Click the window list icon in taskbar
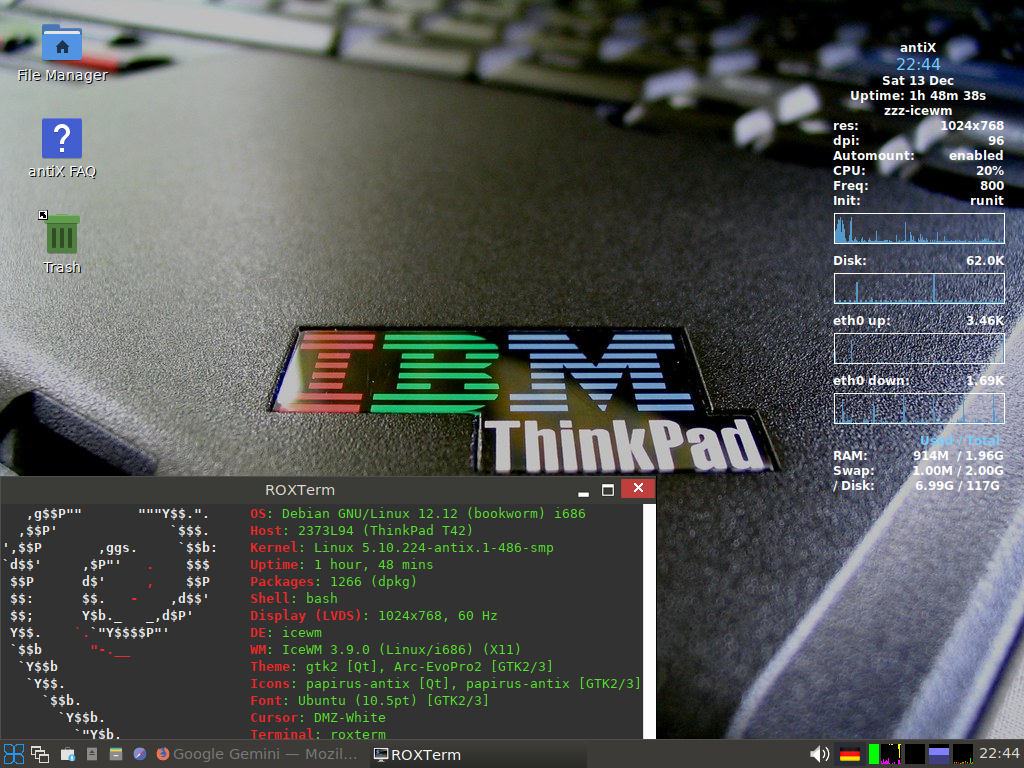Viewport: 1024px width, 768px height. [x=40, y=754]
